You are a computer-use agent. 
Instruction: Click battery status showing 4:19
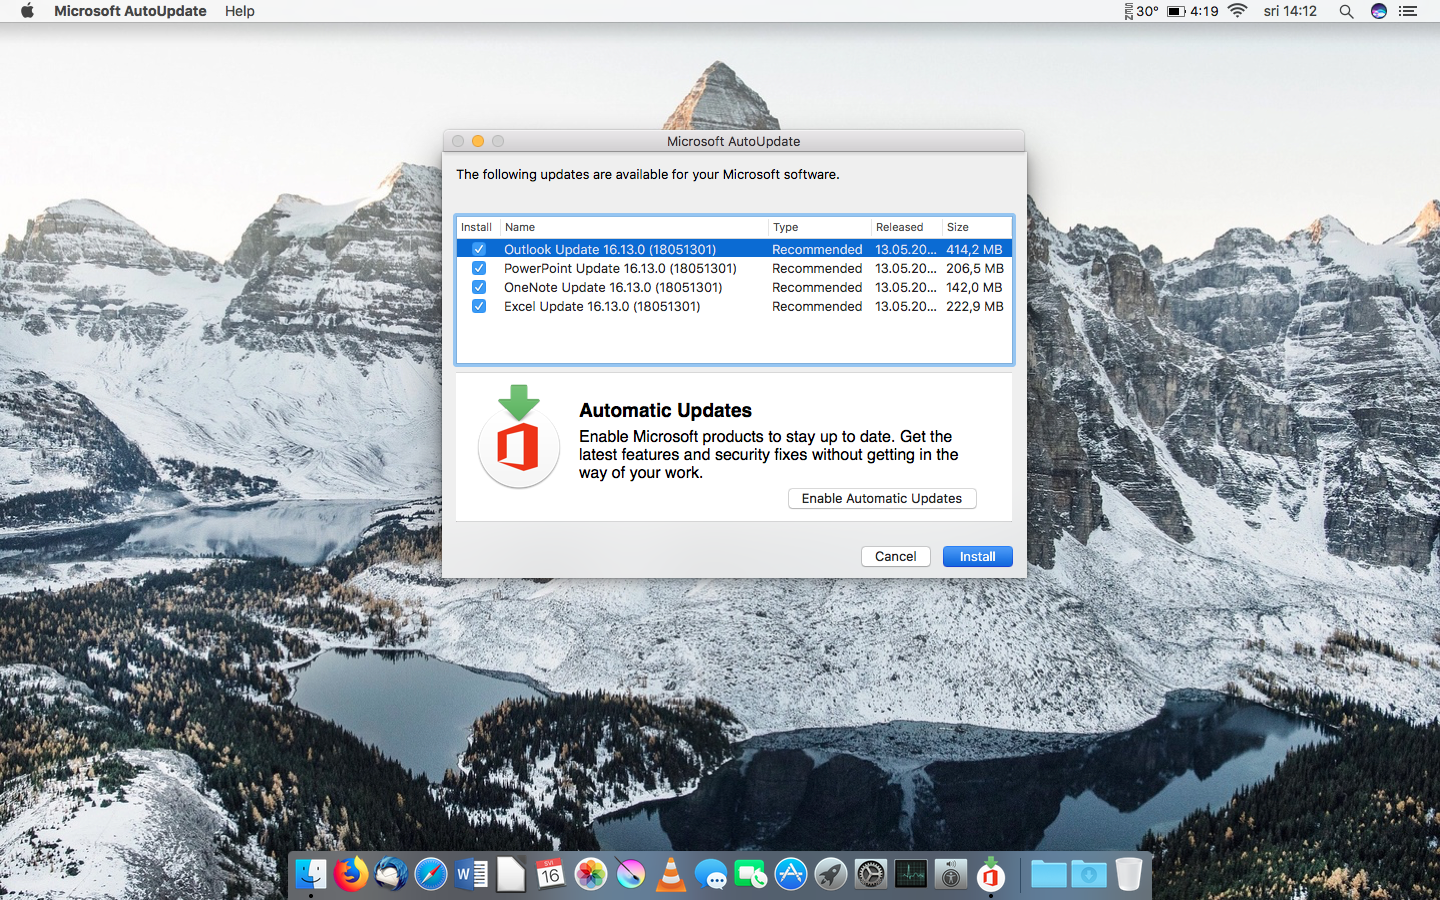click(x=1193, y=11)
